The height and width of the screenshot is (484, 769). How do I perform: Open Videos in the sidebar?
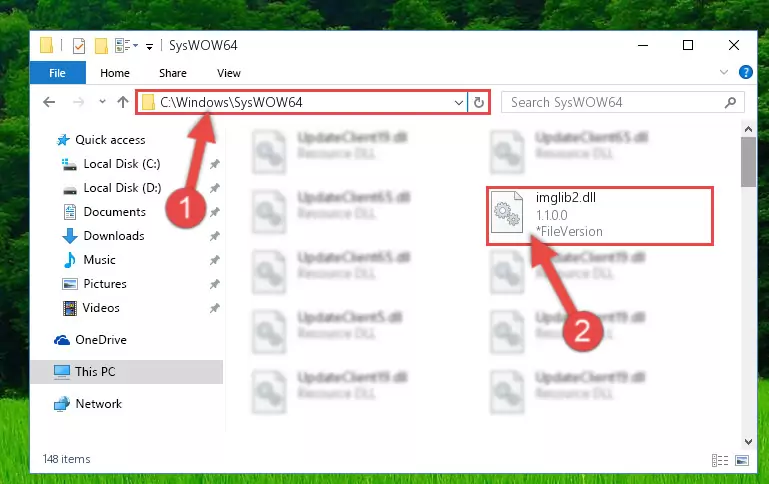(x=91, y=308)
